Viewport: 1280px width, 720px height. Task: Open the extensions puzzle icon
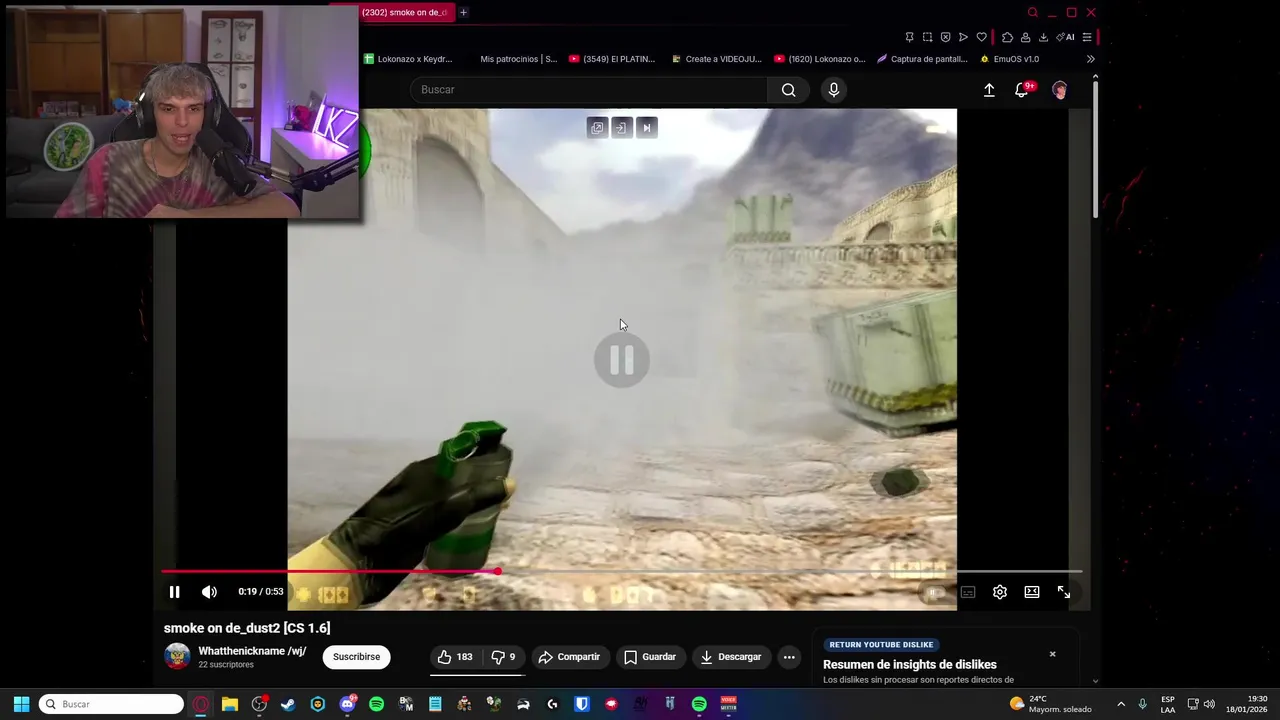click(x=1007, y=37)
